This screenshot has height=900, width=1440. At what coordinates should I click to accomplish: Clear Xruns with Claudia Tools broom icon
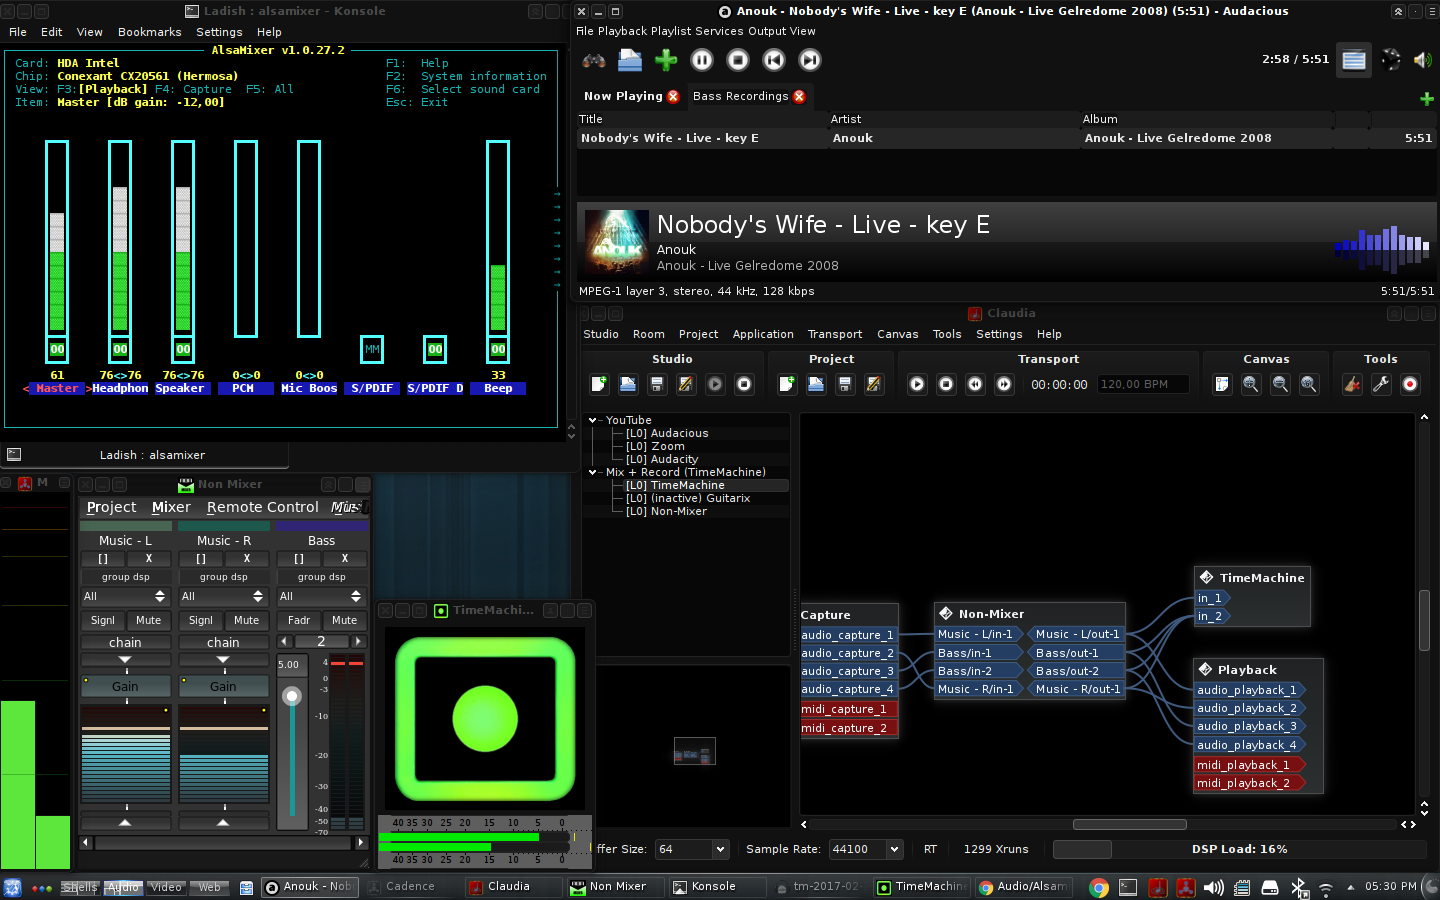1352,384
